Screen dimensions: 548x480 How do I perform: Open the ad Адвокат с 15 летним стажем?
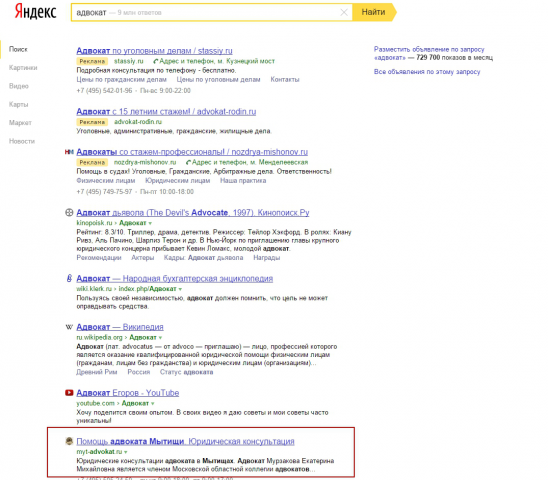click(166, 112)
